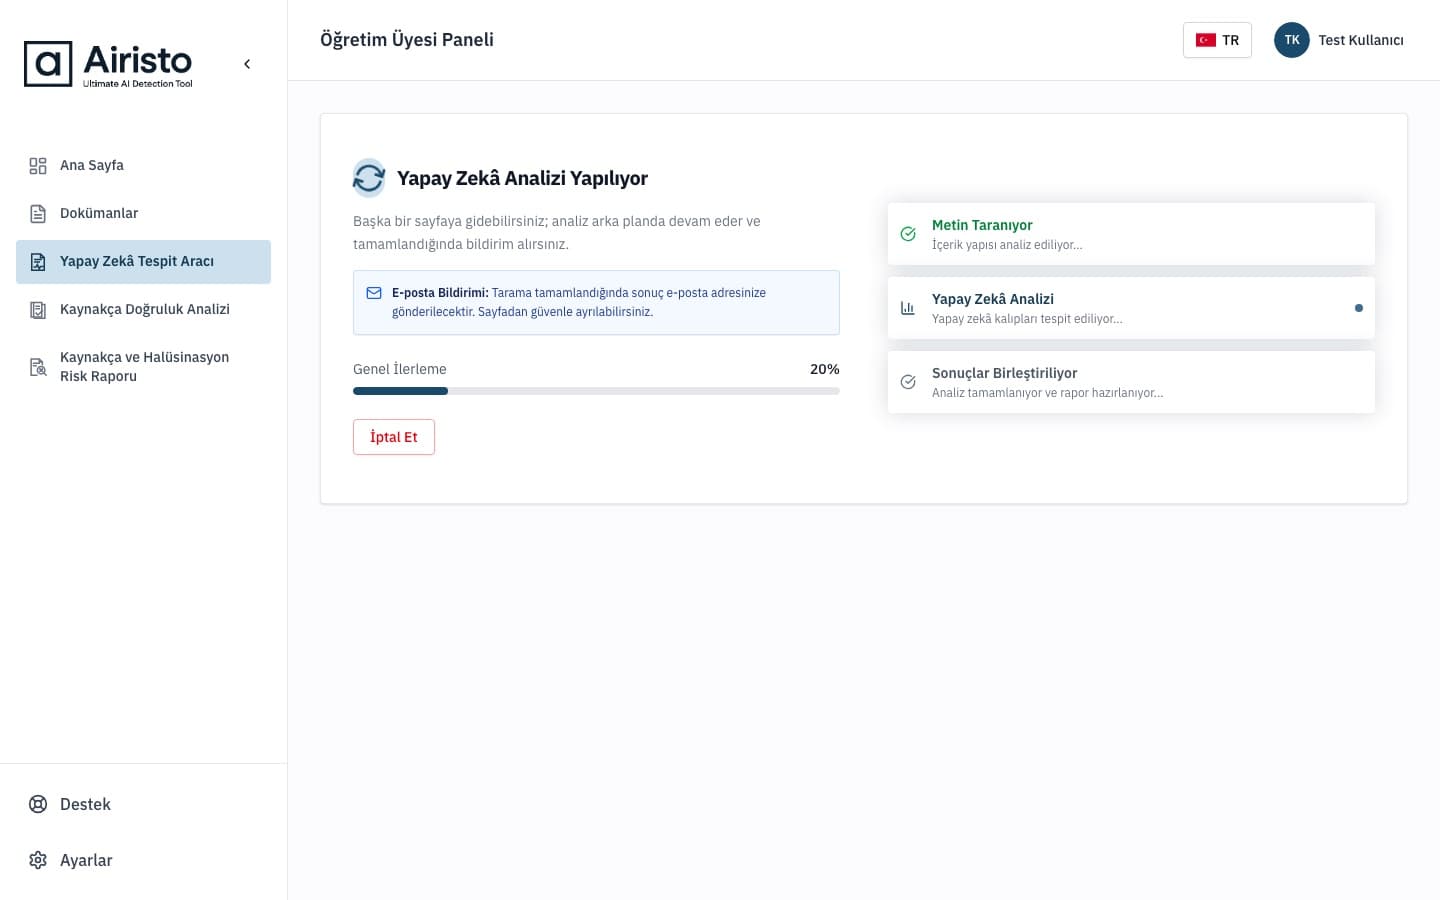The height and width of the screenshot is (900, 1440).
Task: Click the Airisto logo
Action: (108, 64)
